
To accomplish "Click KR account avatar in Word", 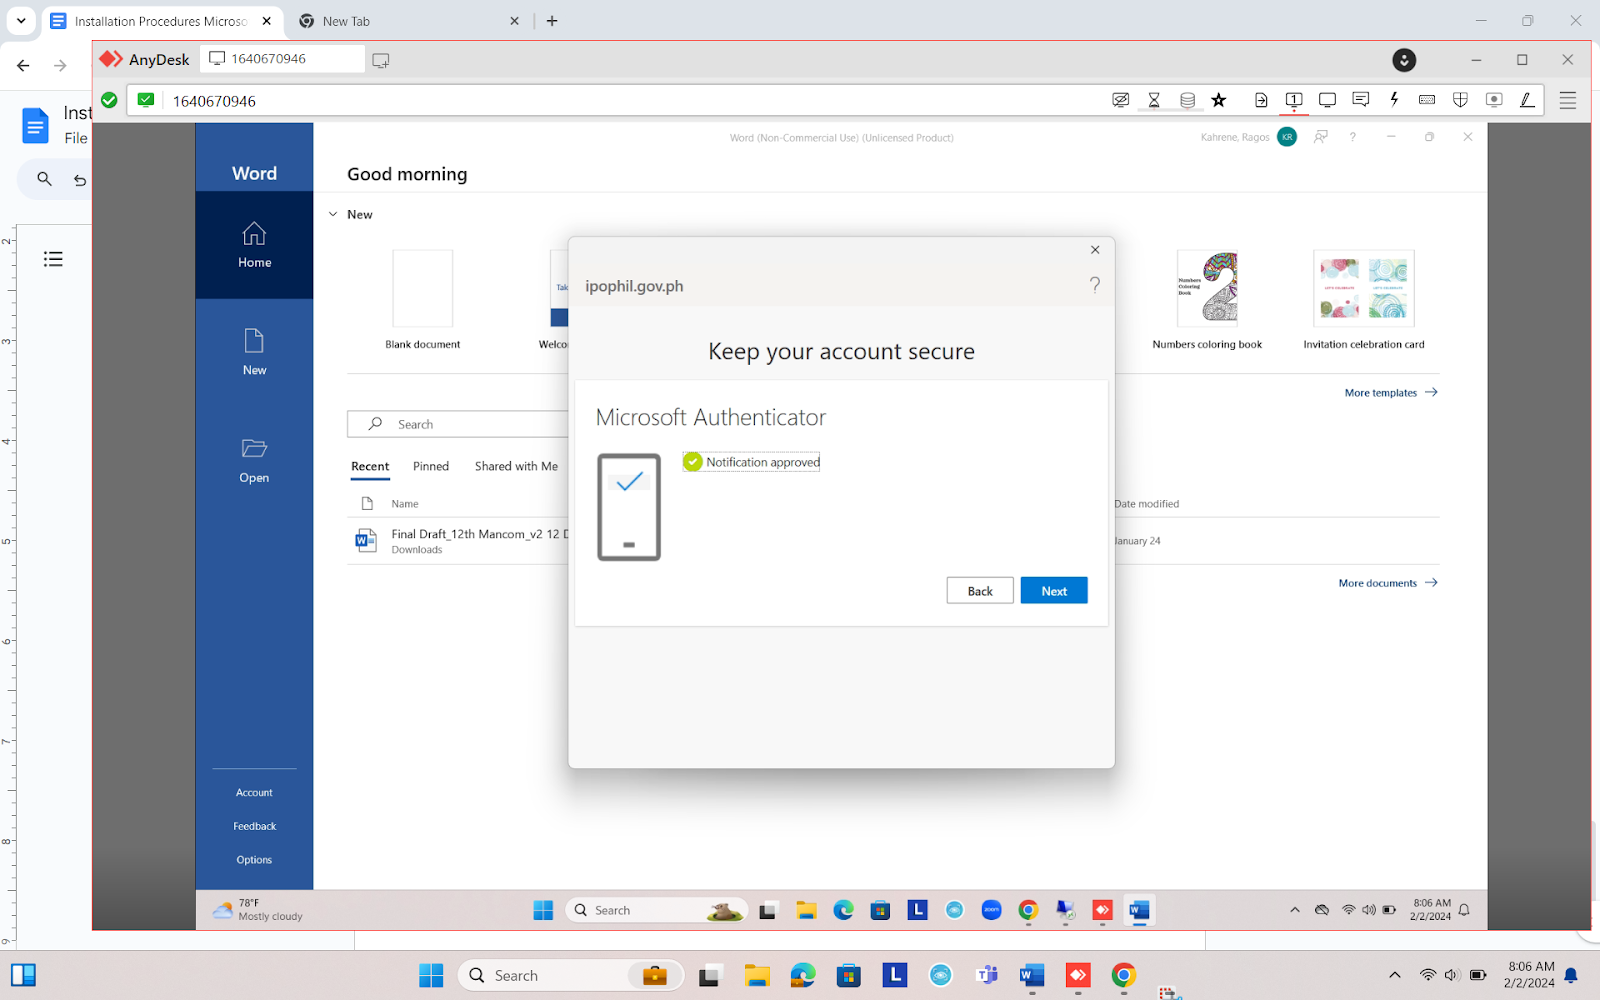I will (1287, 137).
